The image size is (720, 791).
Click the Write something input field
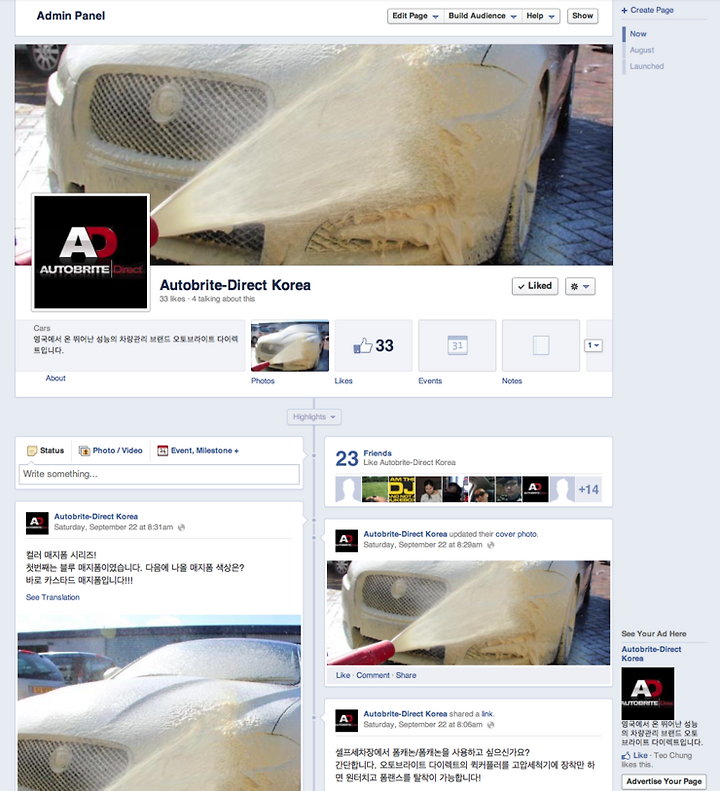point(159,474)
